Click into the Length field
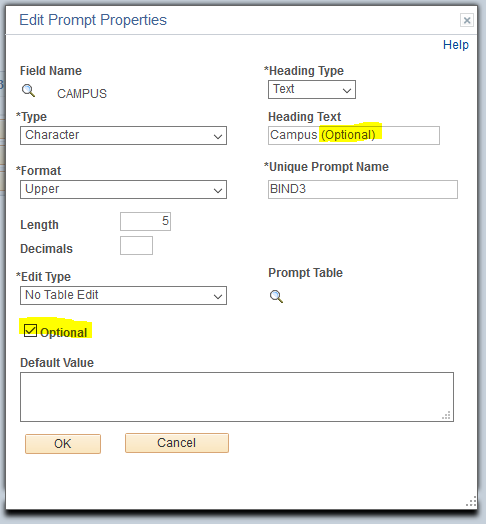Screen dimensions: 486x524 tap(145, 221)
